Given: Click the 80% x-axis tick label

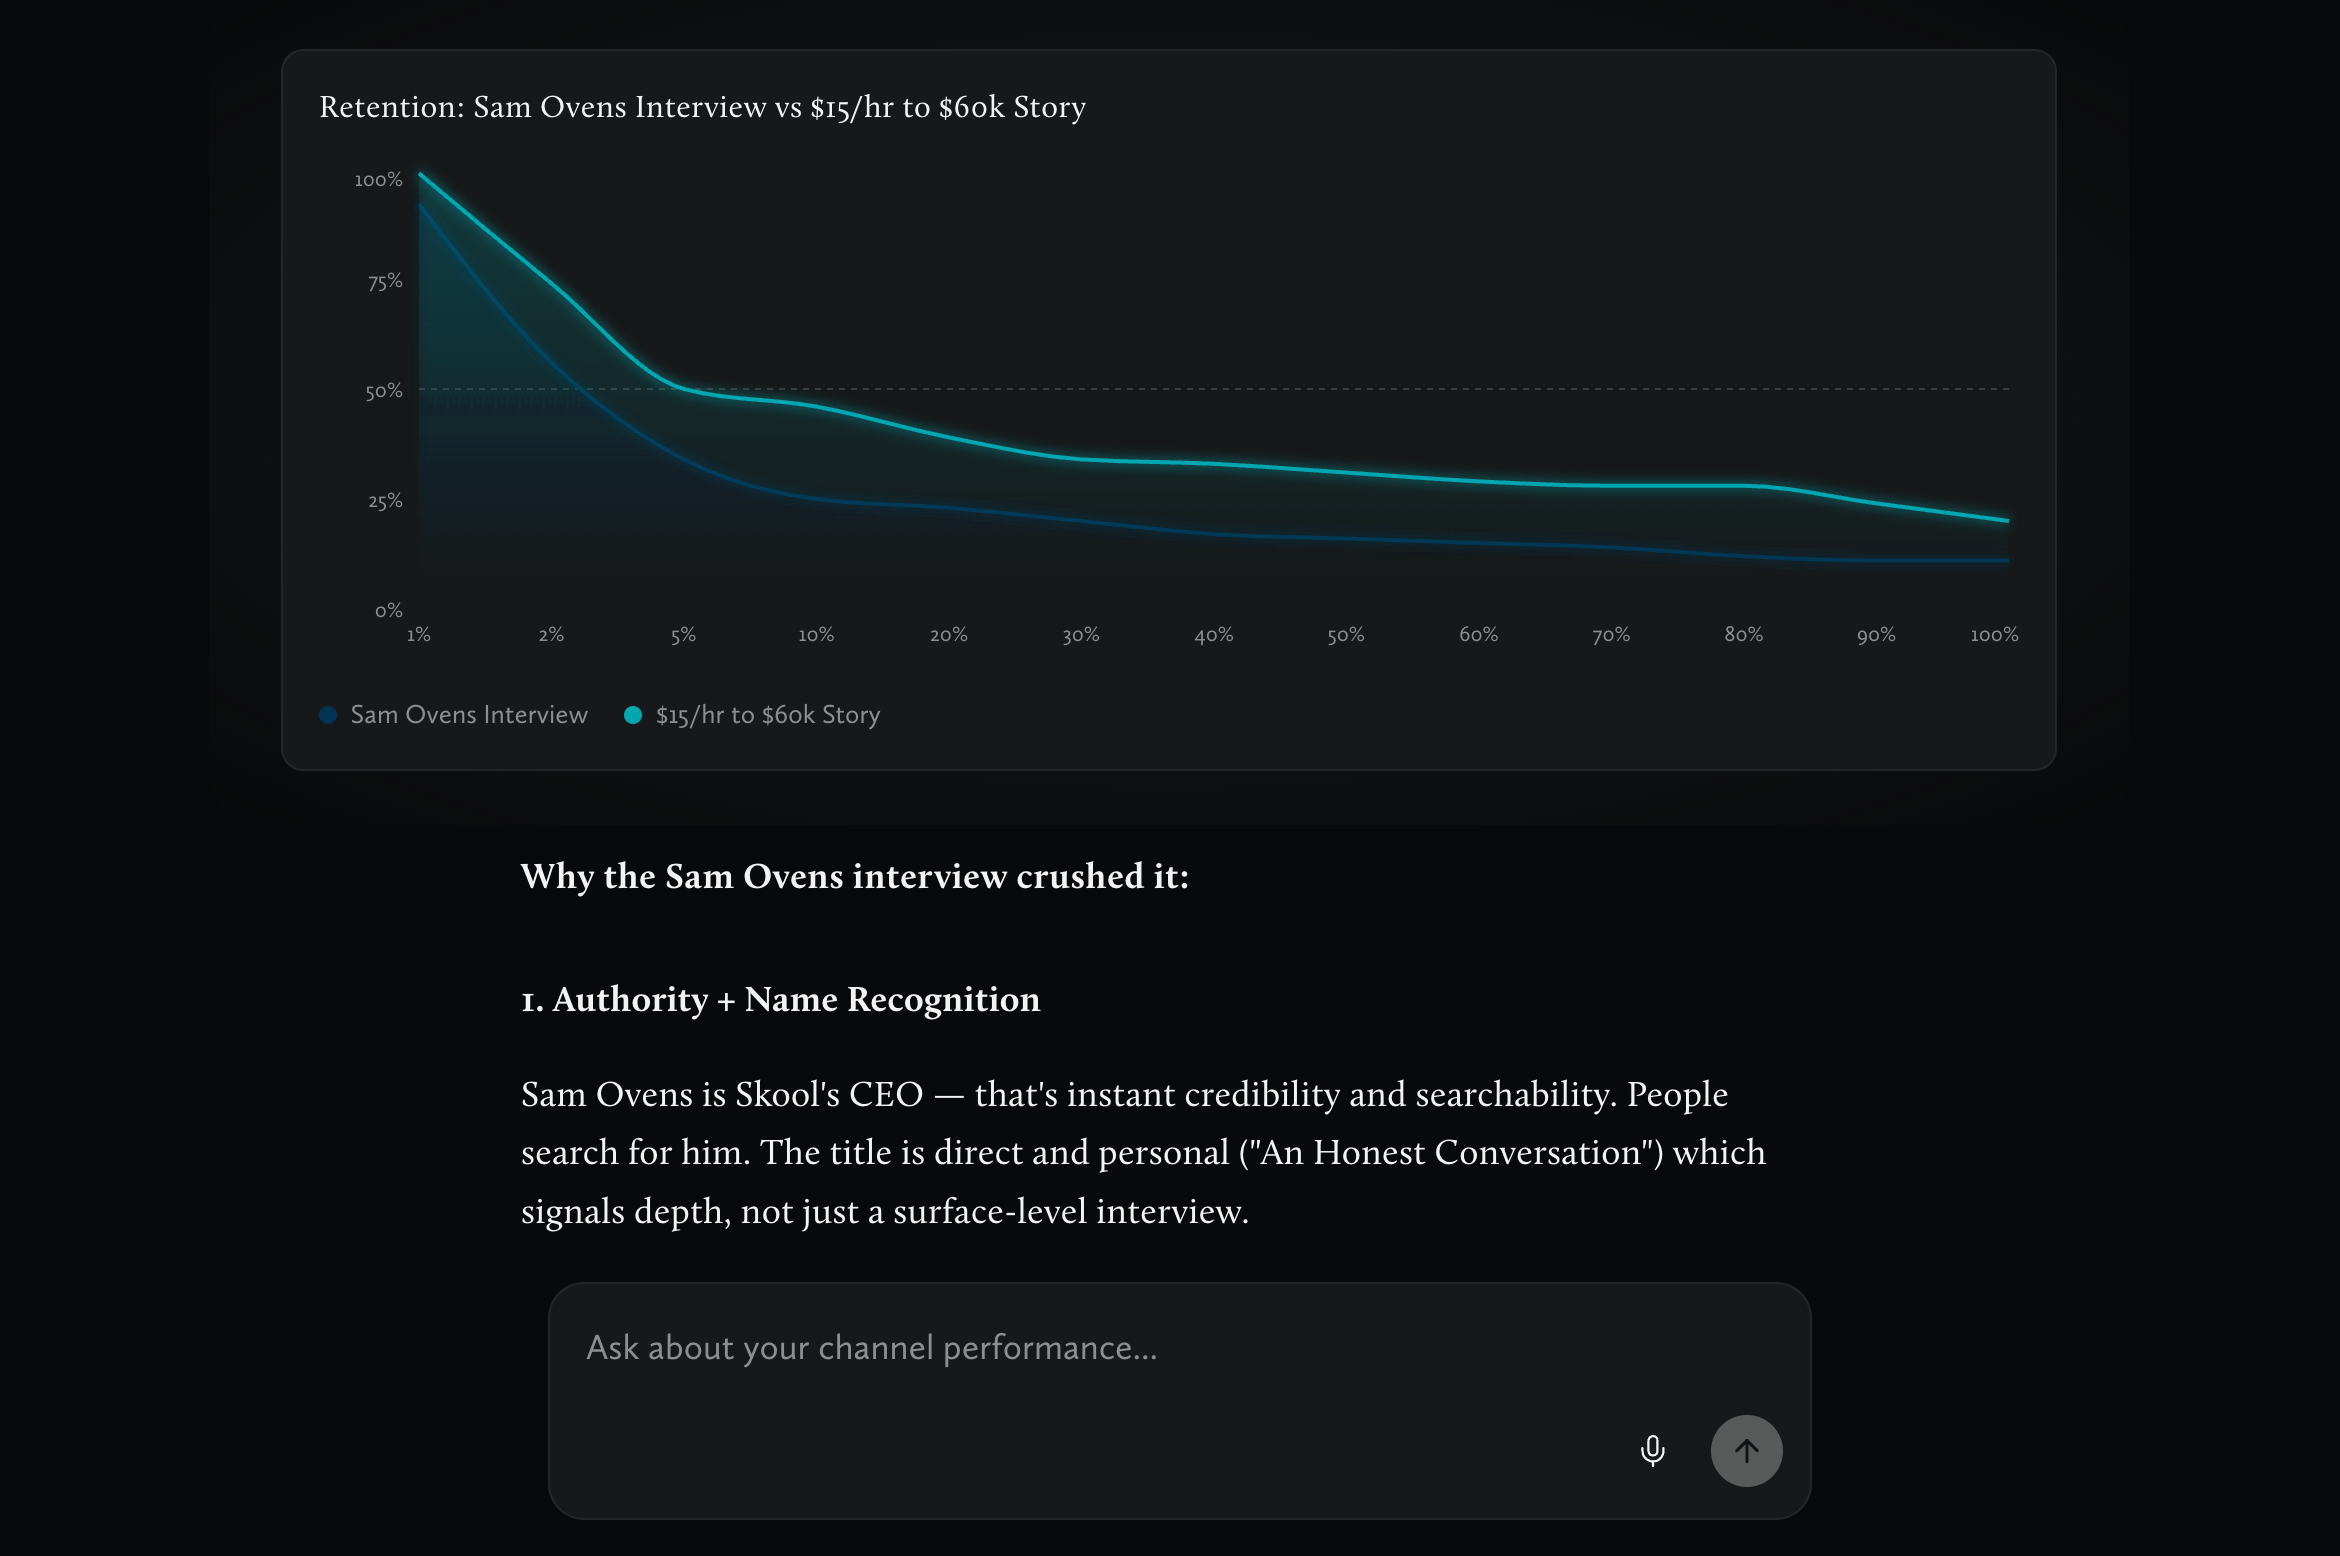Looking at the screenshot, I should (x=1744, y=634).
